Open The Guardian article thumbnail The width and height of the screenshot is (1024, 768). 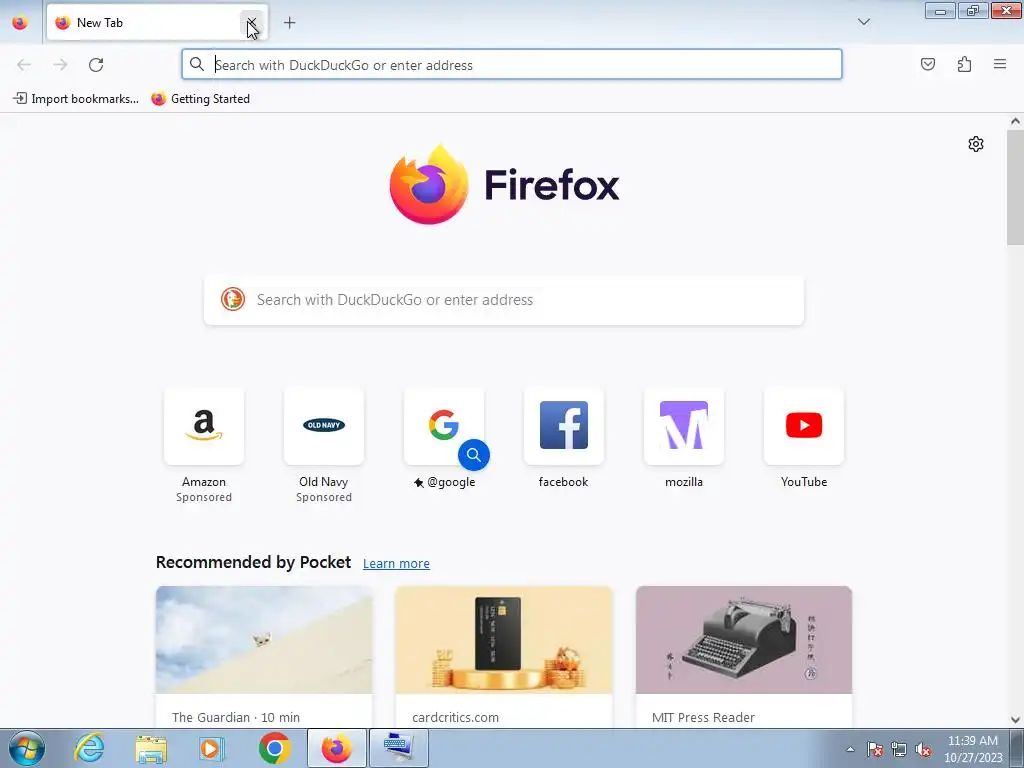click(x=264, y=640)
